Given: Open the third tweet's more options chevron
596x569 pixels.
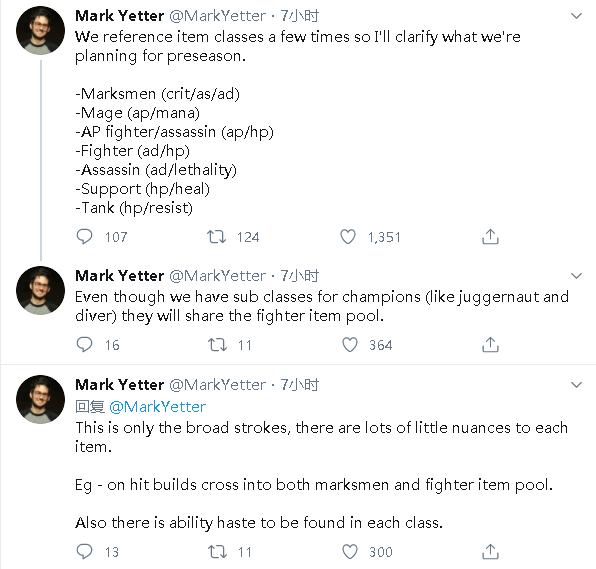Looking at the screenshot, I should coord(577,385).
